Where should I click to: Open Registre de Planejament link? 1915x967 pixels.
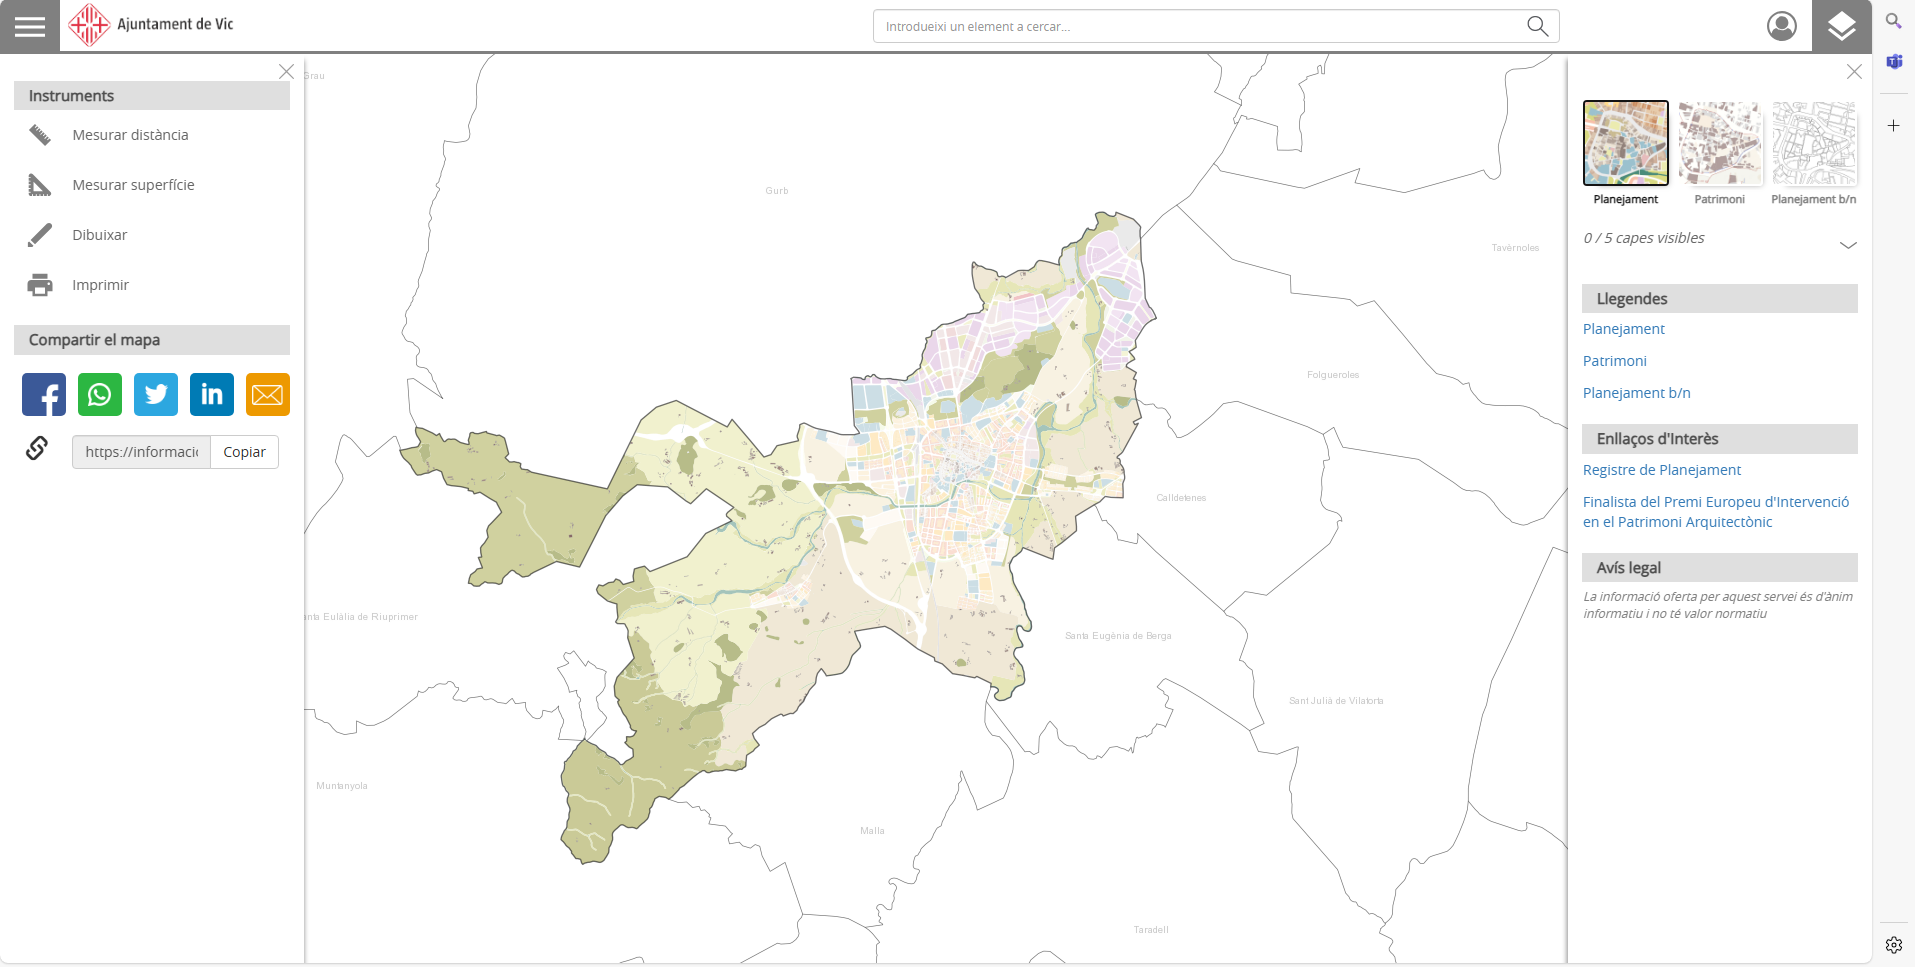click(1661, 470)
